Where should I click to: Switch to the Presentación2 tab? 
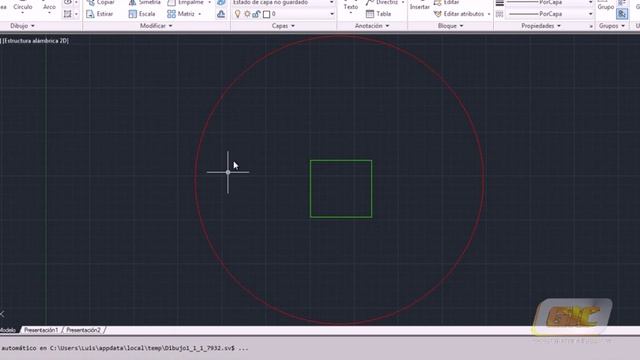coord(83,330)
